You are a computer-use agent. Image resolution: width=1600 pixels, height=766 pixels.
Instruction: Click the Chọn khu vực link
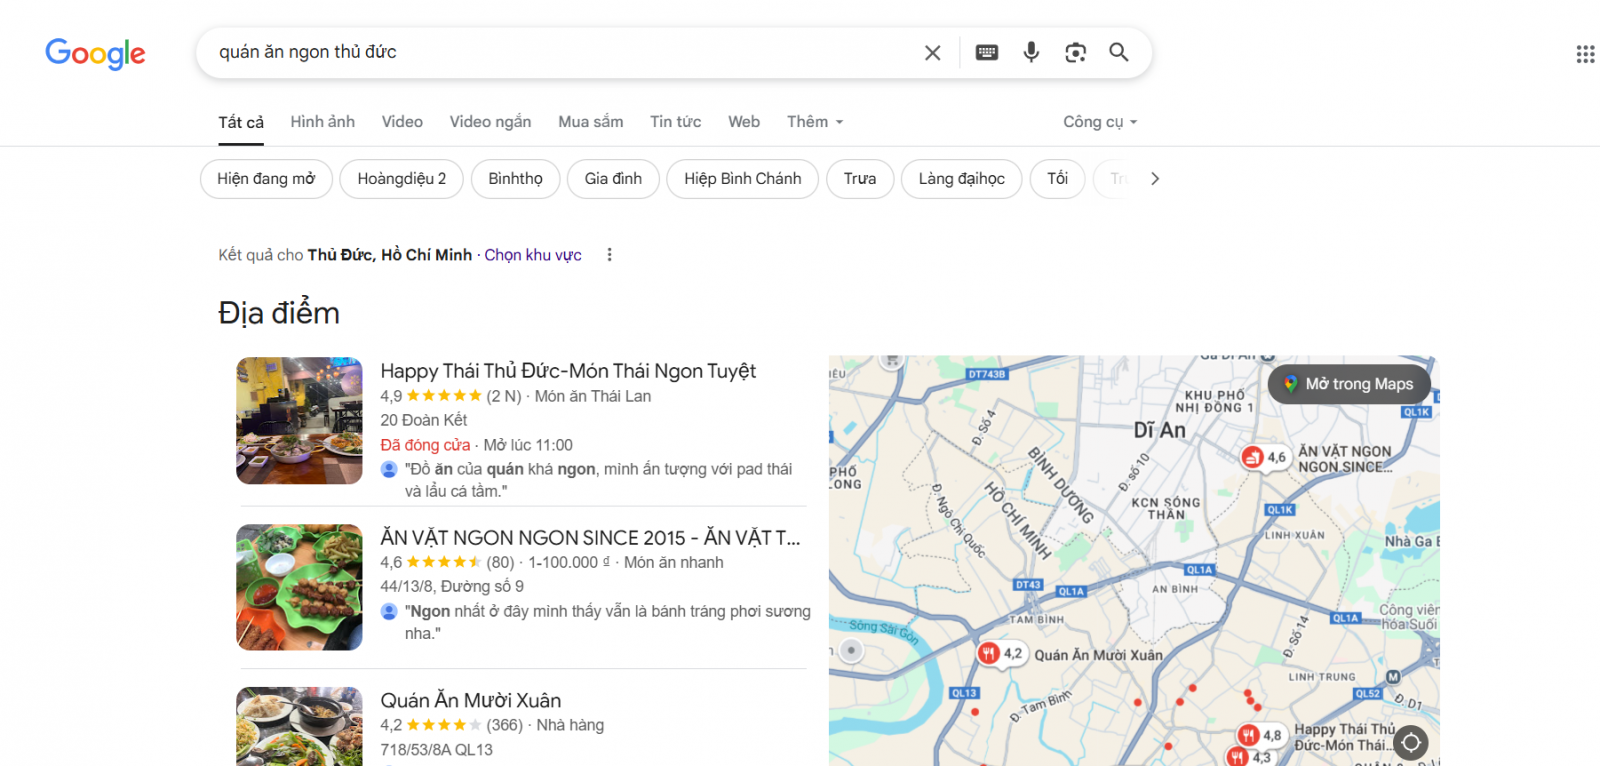(x=533, y=255)
